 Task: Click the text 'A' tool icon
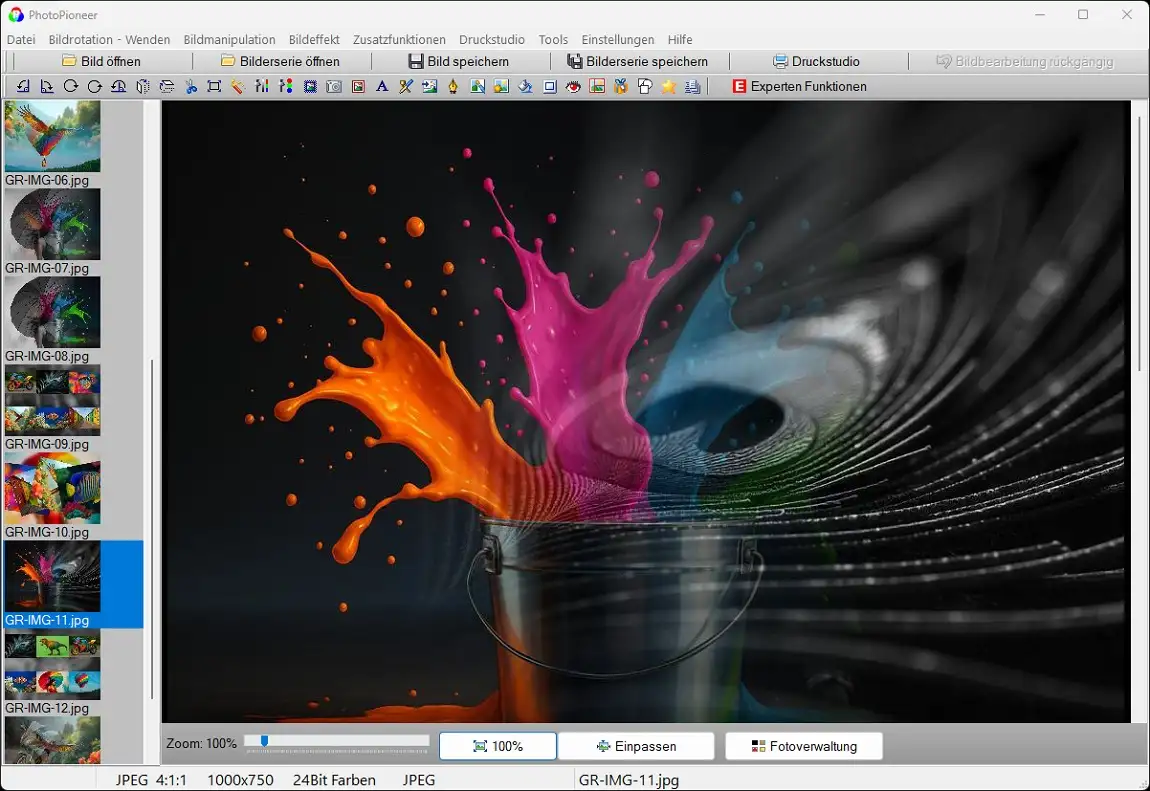pos(382,87)
